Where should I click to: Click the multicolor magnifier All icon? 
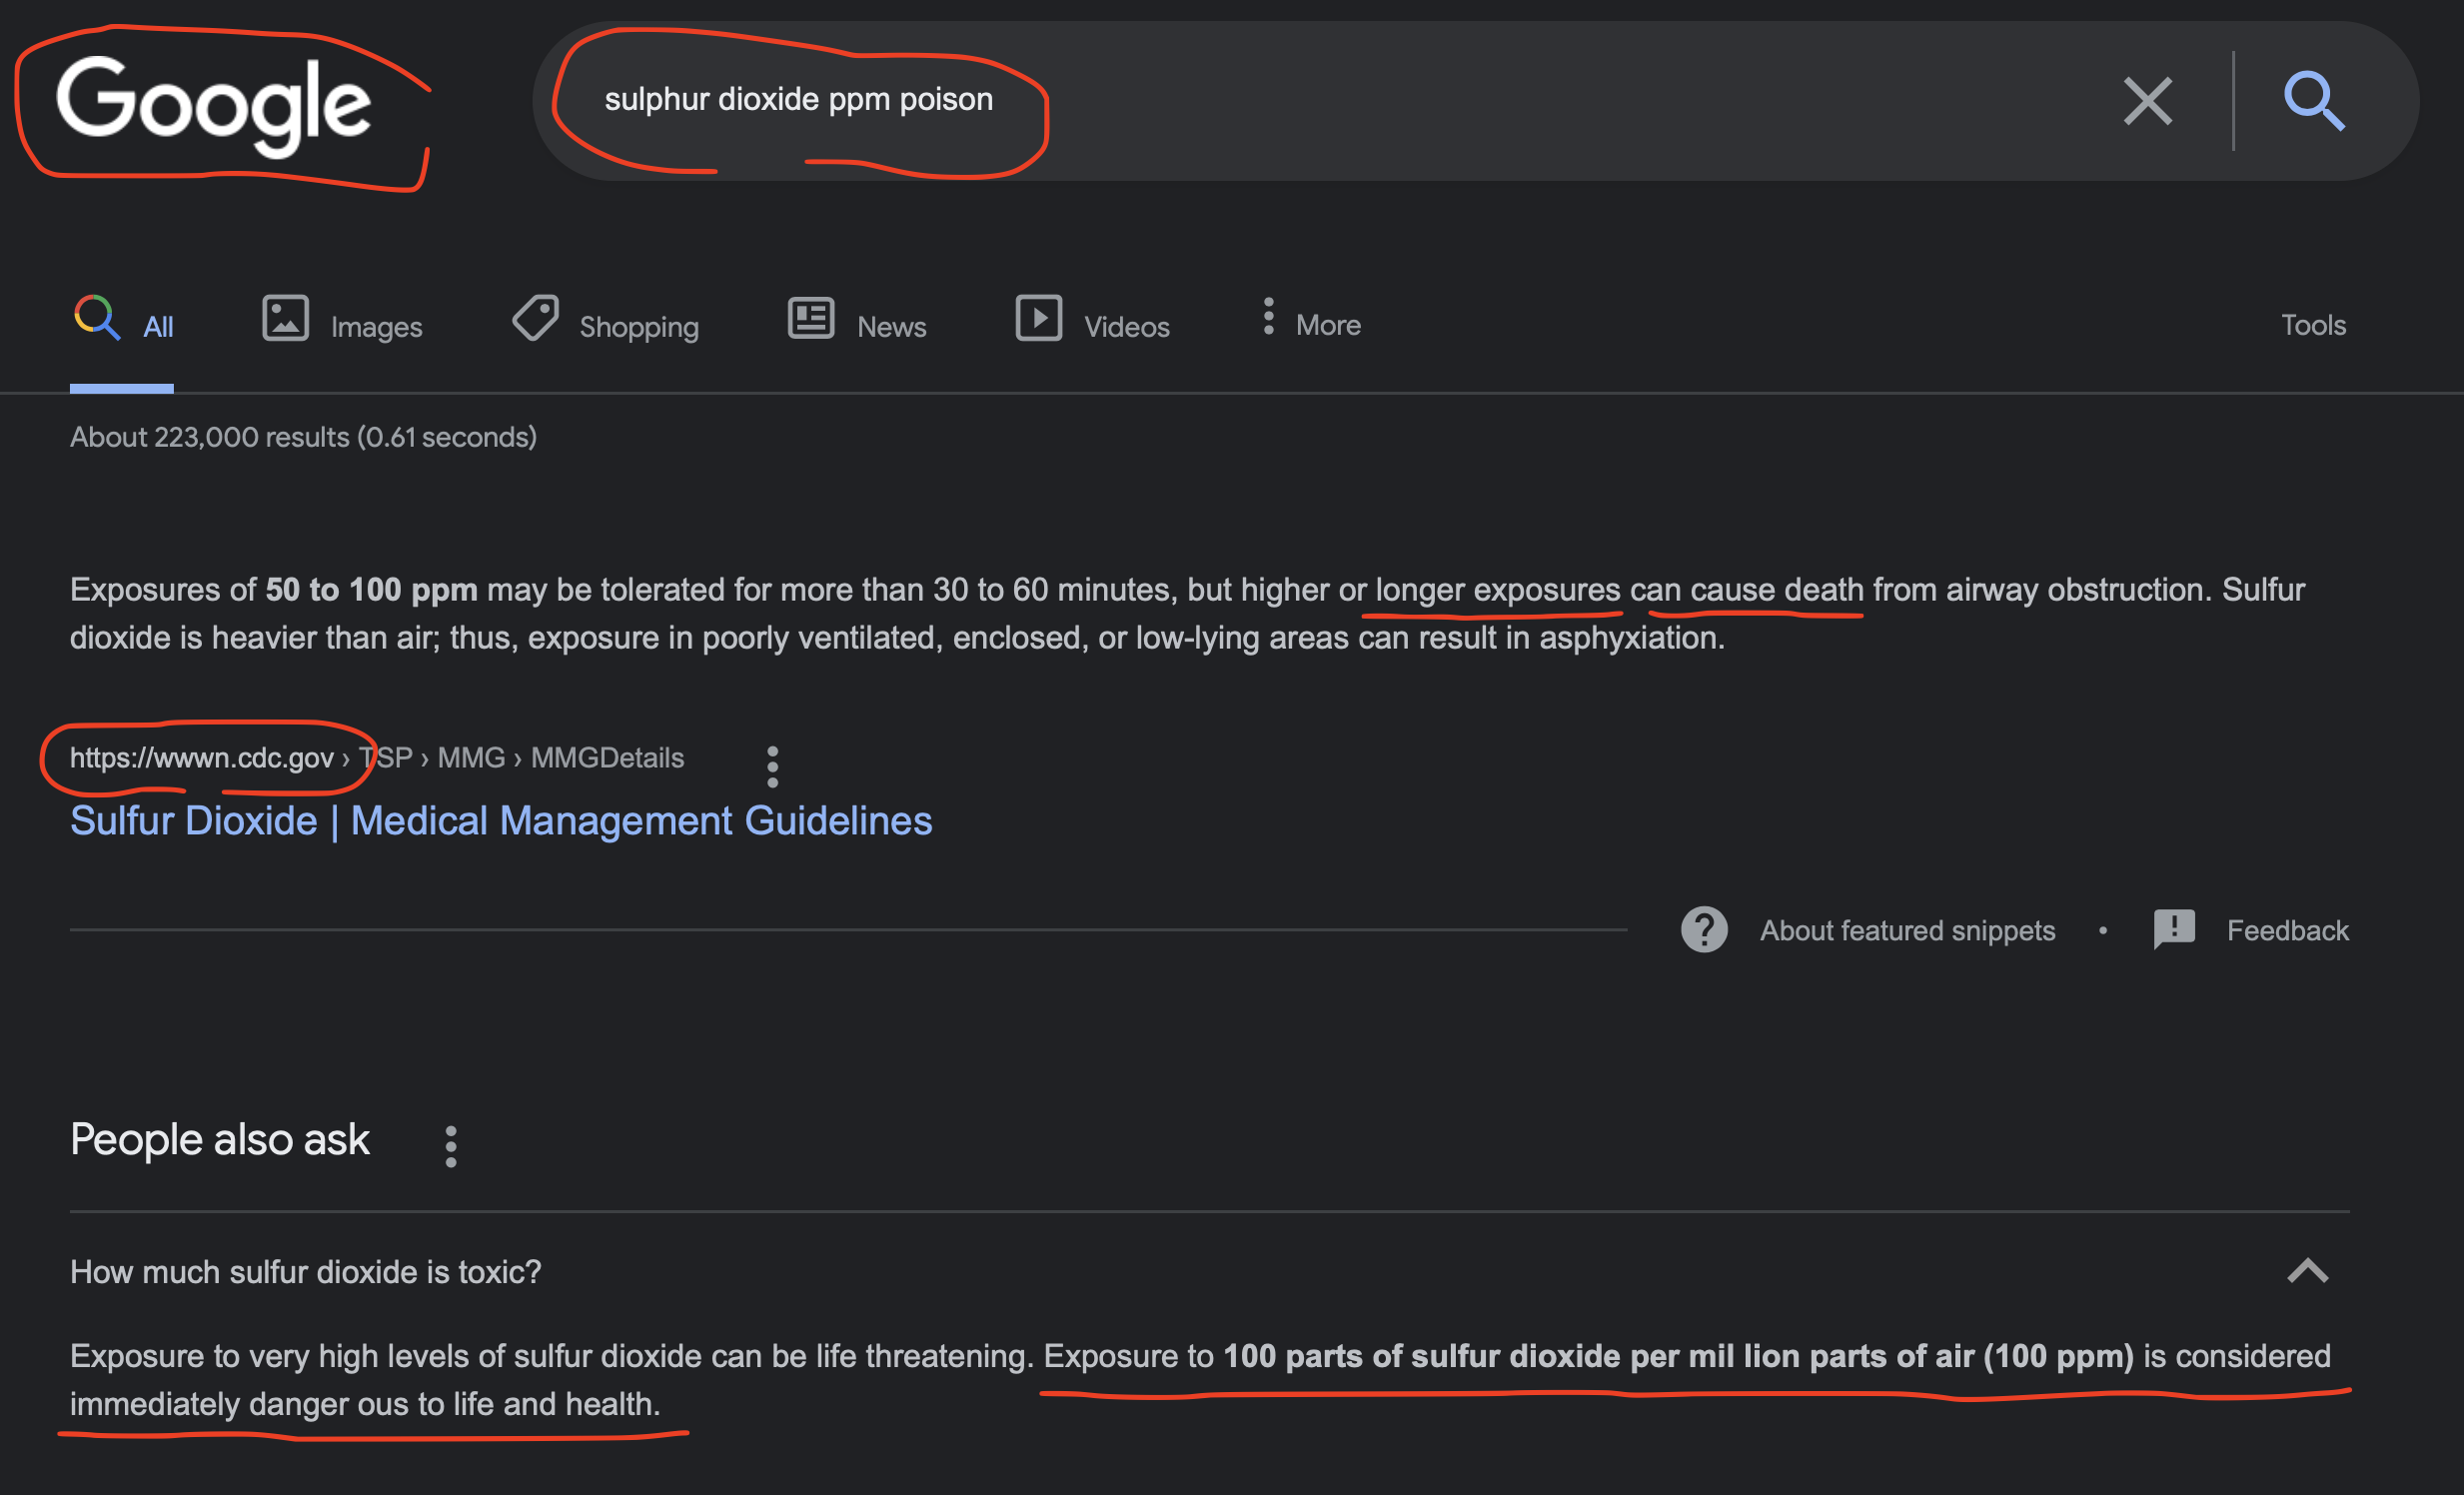97,318
